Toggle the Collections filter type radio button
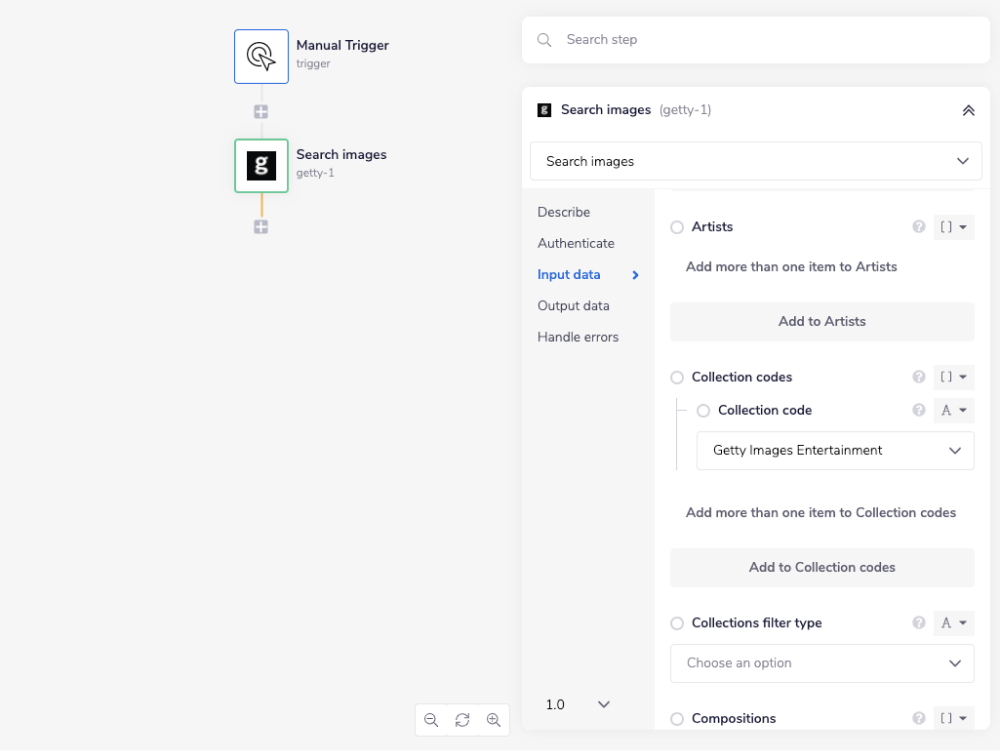 677,623
